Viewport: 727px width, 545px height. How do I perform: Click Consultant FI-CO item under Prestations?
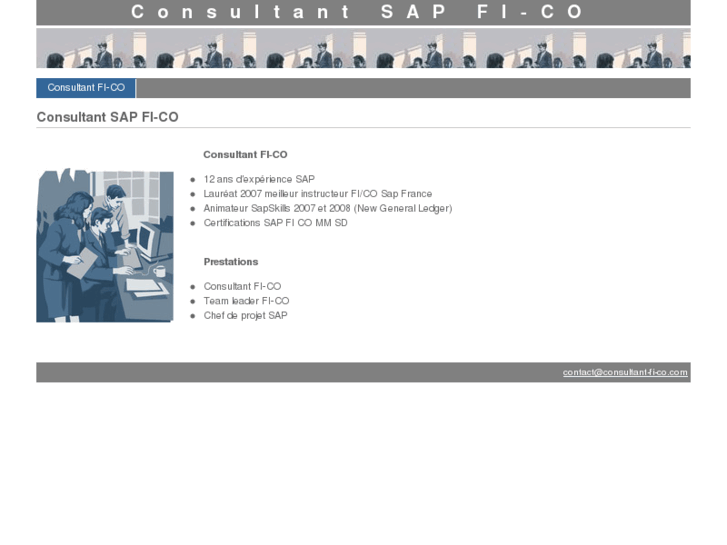coord(242,286)
